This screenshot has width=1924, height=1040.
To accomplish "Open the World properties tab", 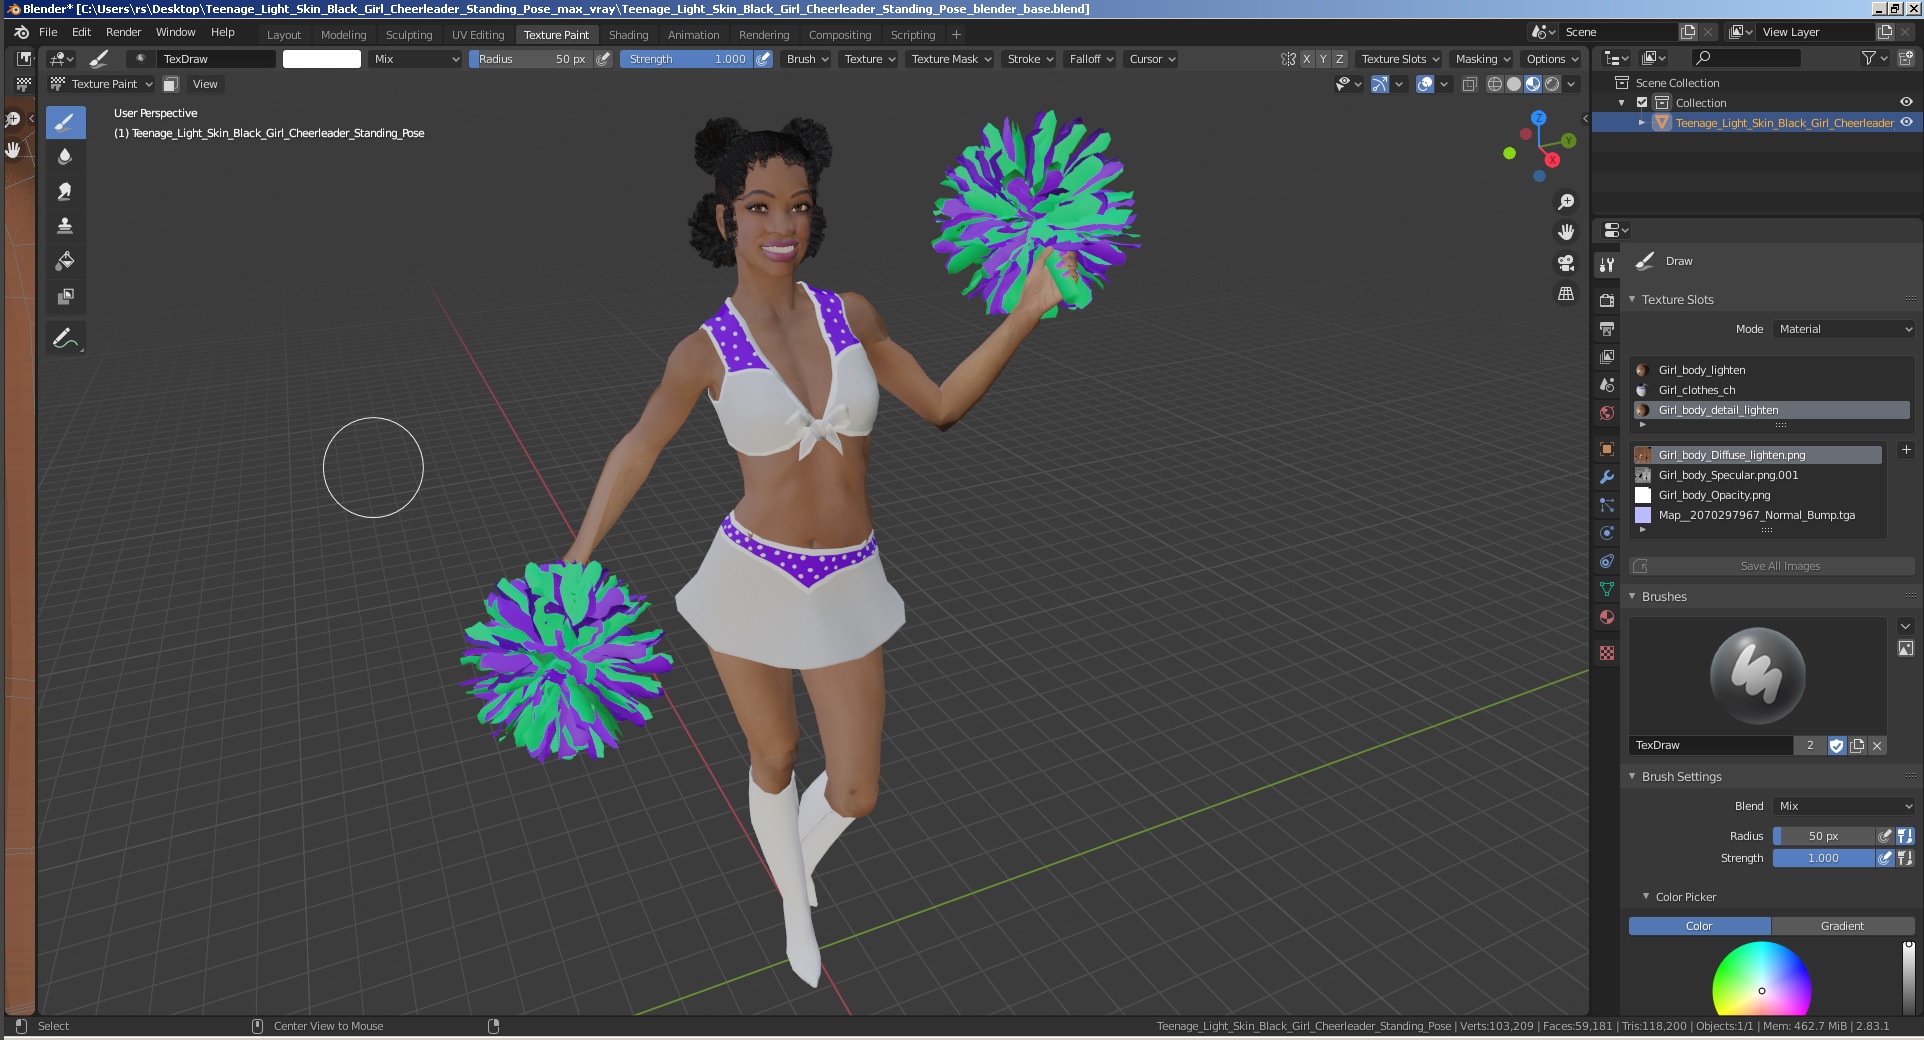I will (1607, 412).
